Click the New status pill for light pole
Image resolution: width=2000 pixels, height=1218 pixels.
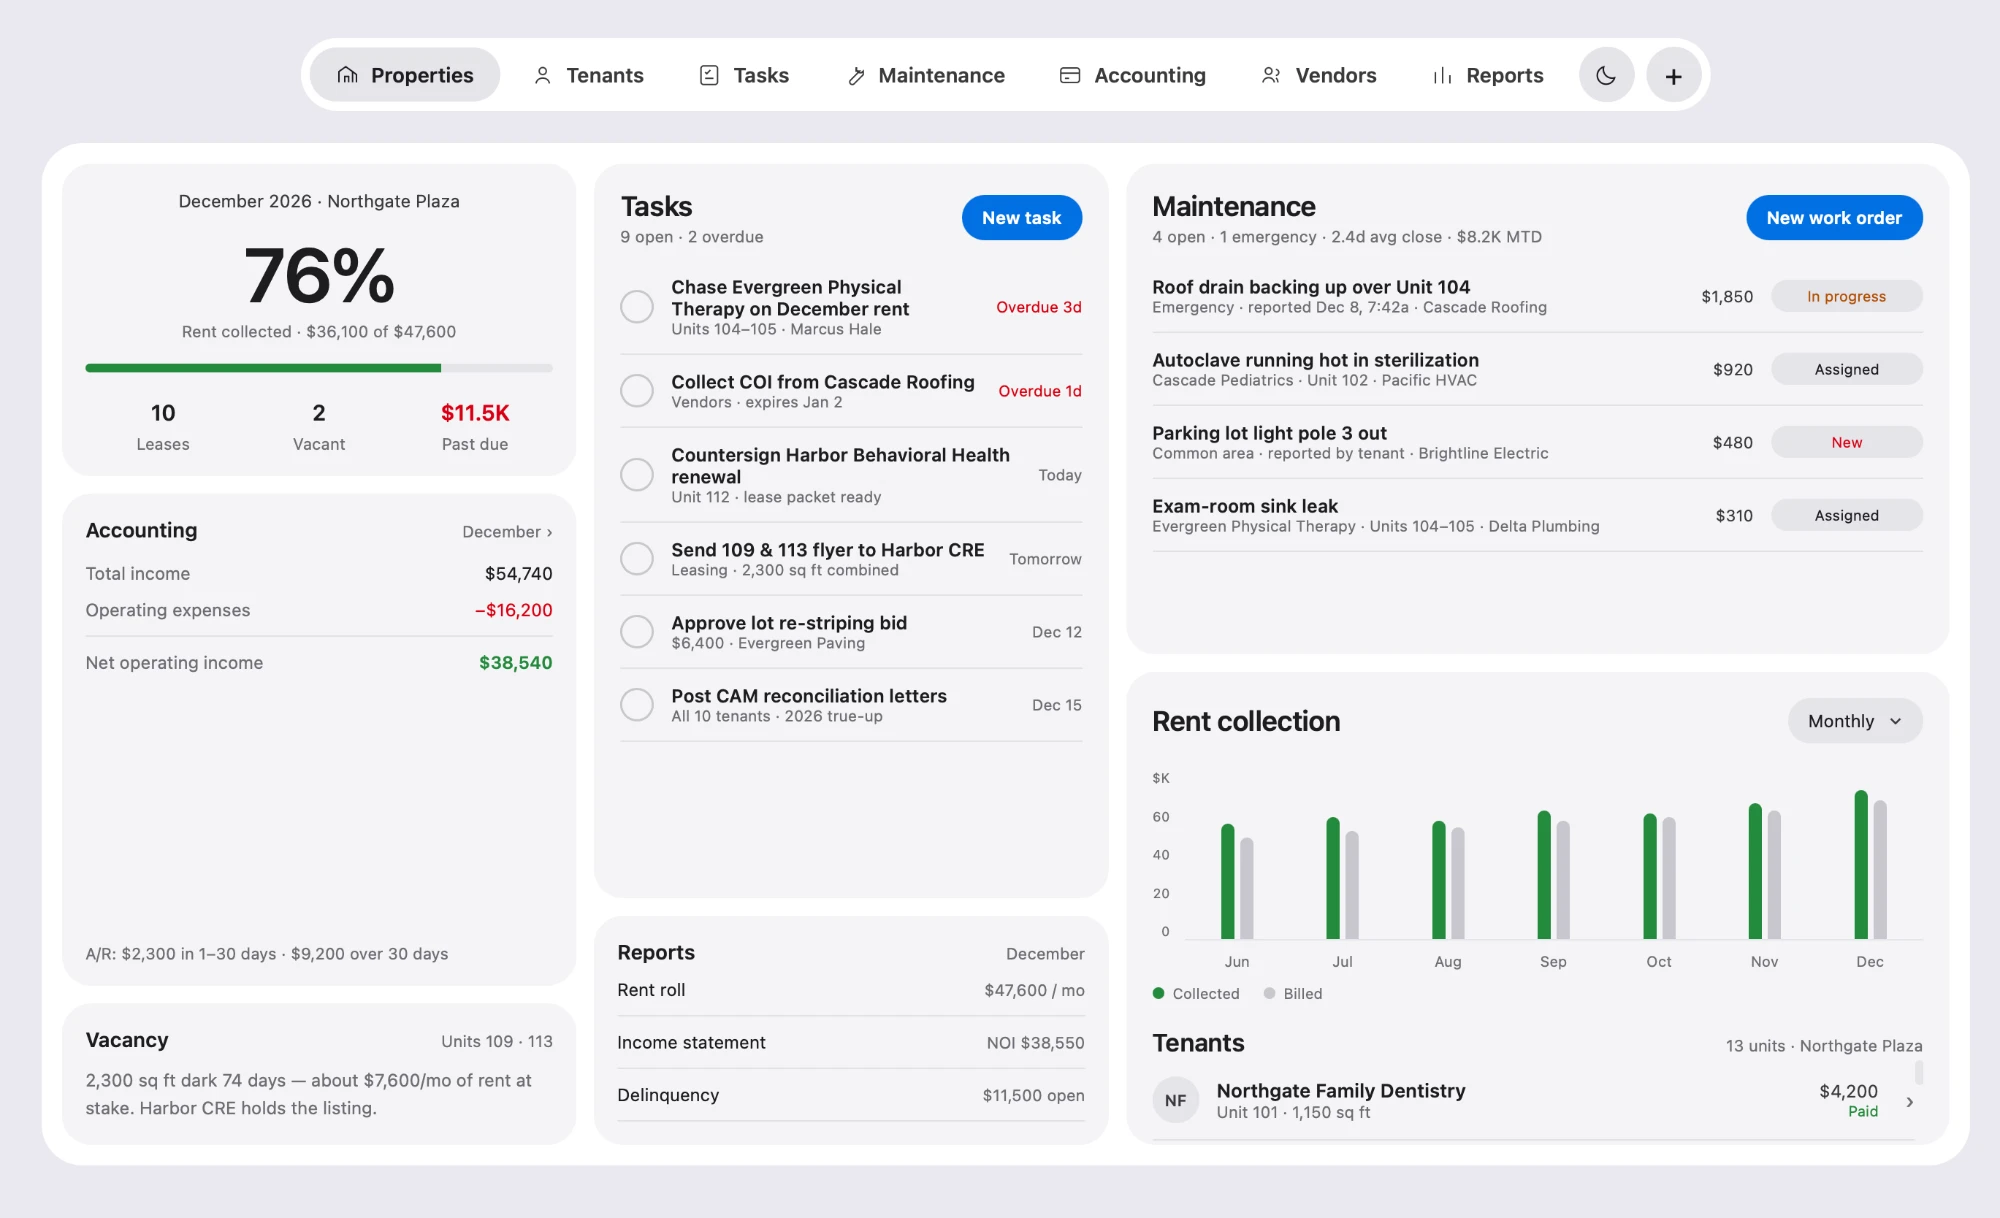1846,442
